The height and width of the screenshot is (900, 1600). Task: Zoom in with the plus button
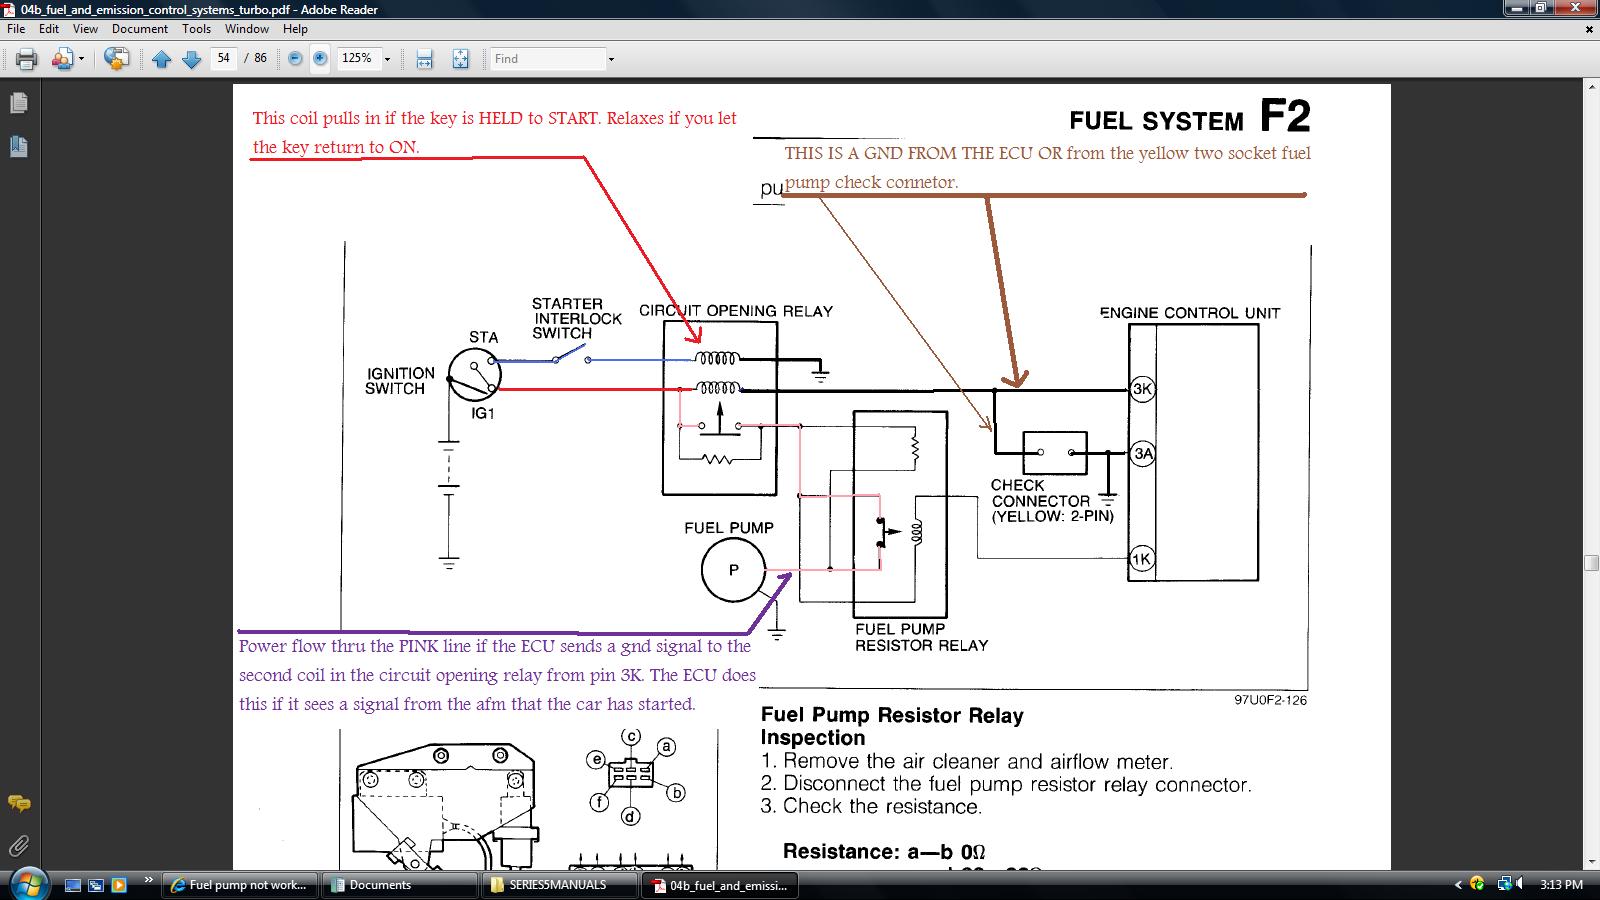point(320,59)
